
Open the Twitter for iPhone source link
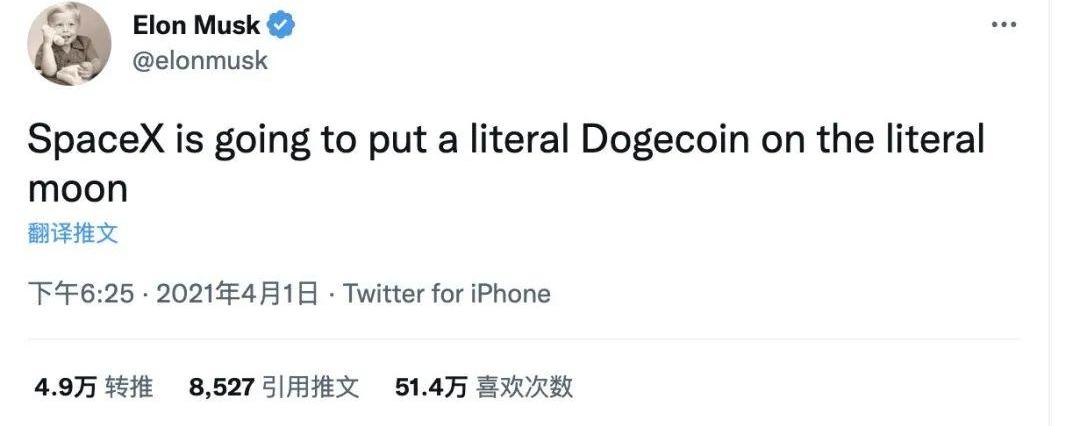click(x=446, y=294)
